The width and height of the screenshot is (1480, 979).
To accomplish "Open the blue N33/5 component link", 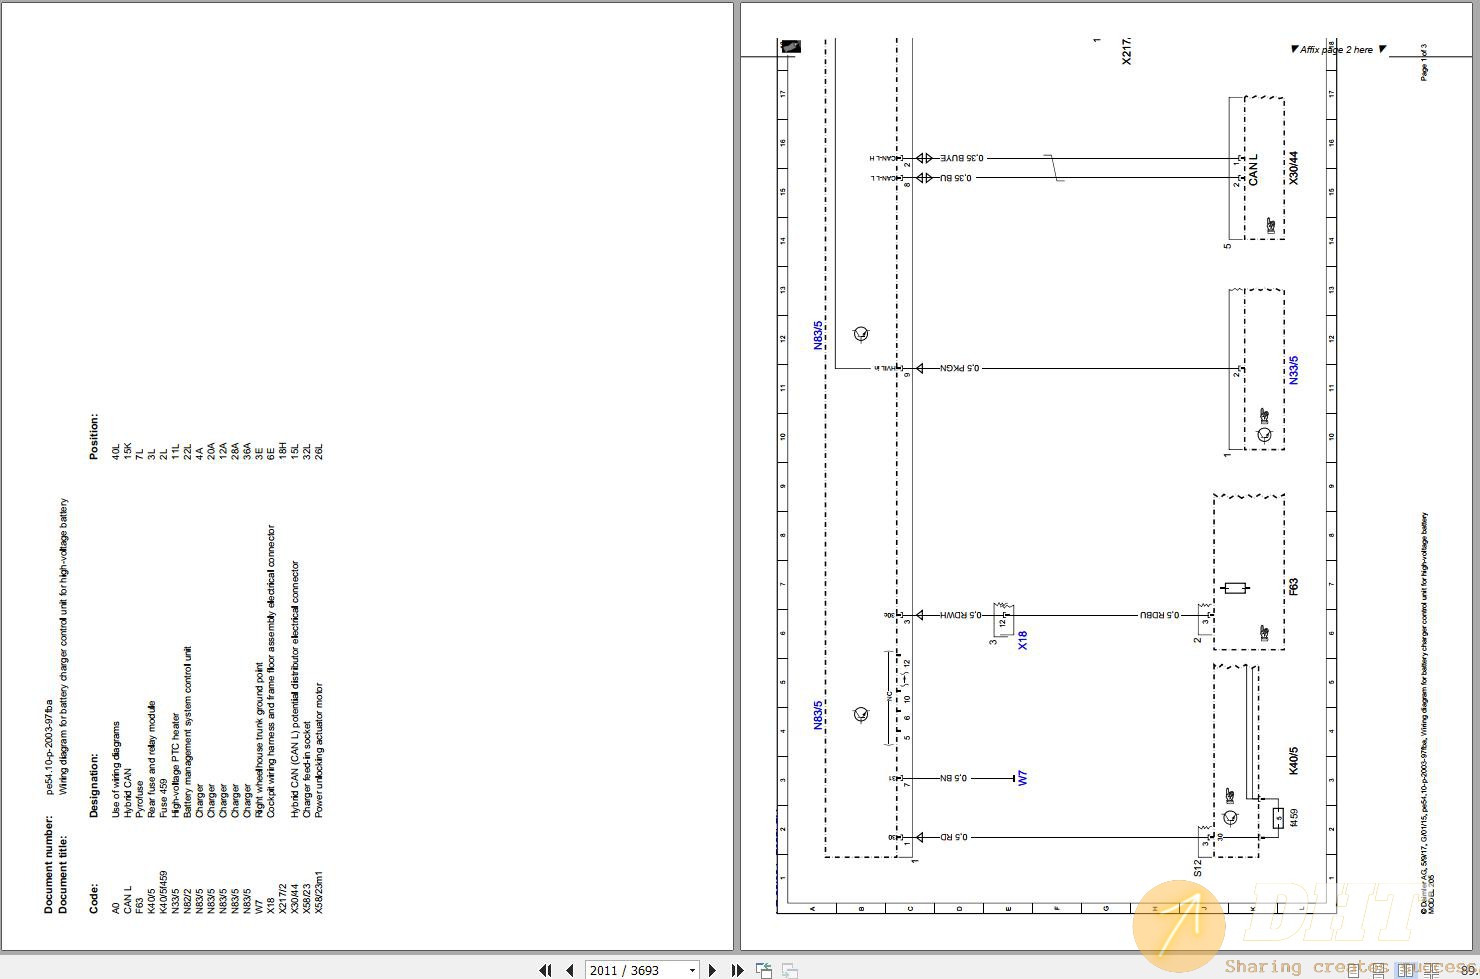I will (x=1293, y=370).
